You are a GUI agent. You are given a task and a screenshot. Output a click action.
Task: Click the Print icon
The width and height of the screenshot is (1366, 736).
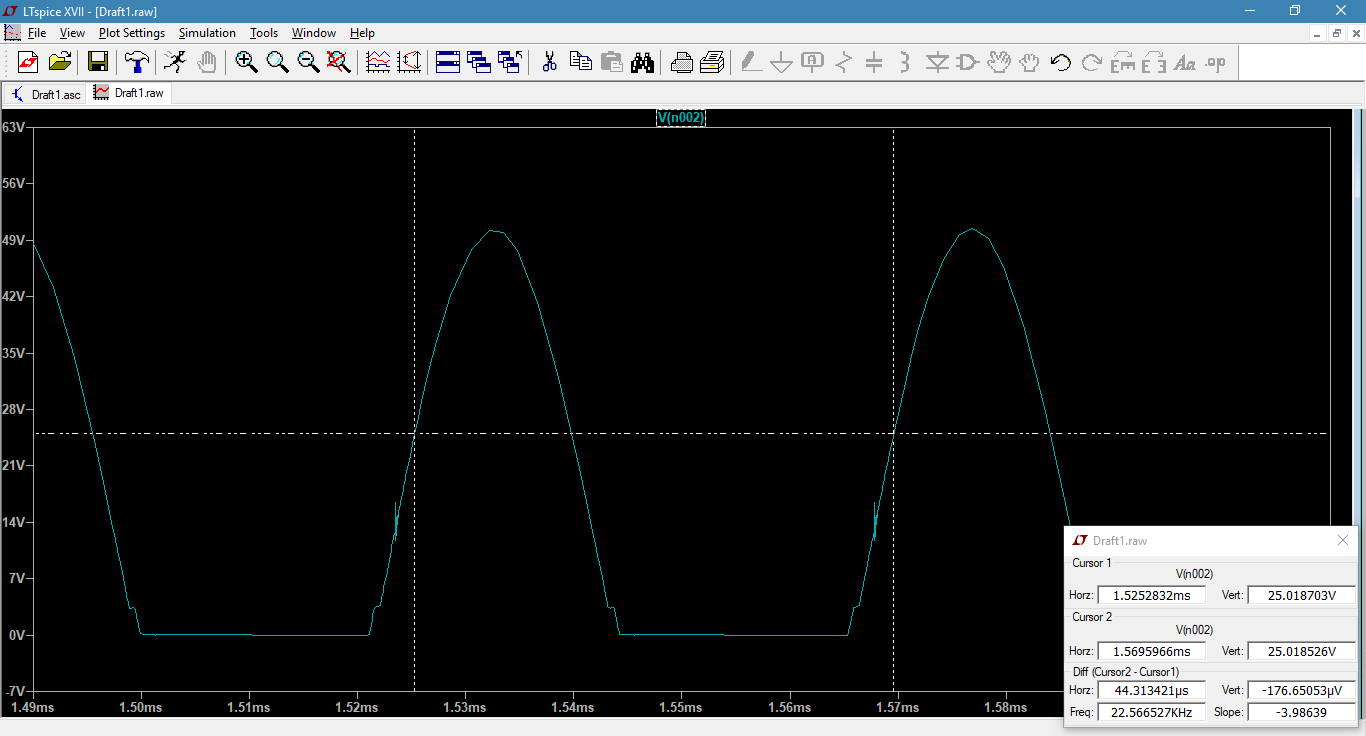712,62
